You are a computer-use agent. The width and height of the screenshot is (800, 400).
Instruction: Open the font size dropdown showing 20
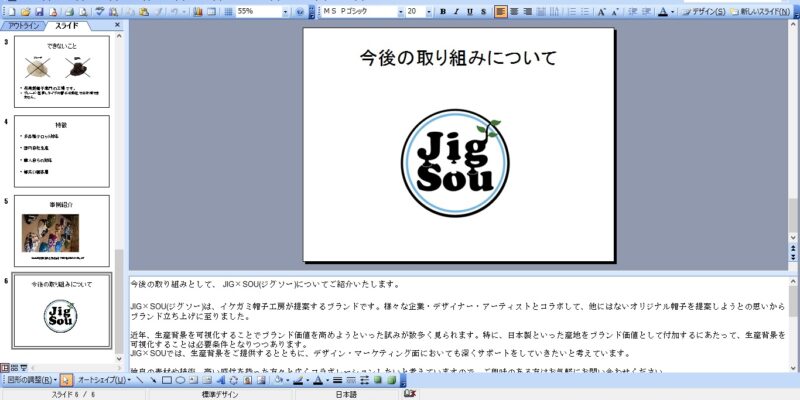pyautogui.click(x=429, y=12)
